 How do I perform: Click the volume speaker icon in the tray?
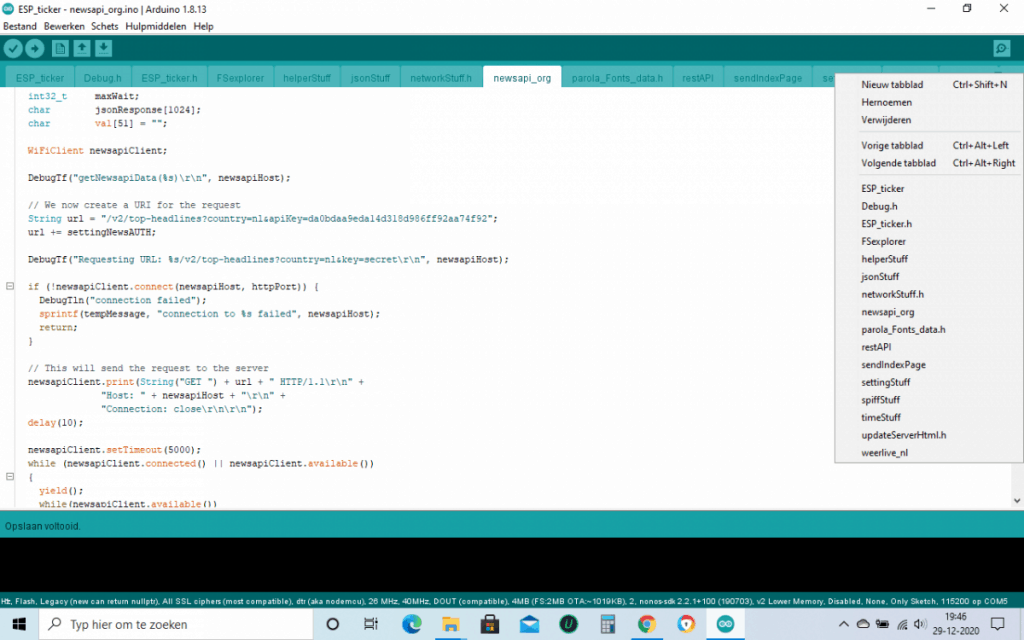pos(919,623)
